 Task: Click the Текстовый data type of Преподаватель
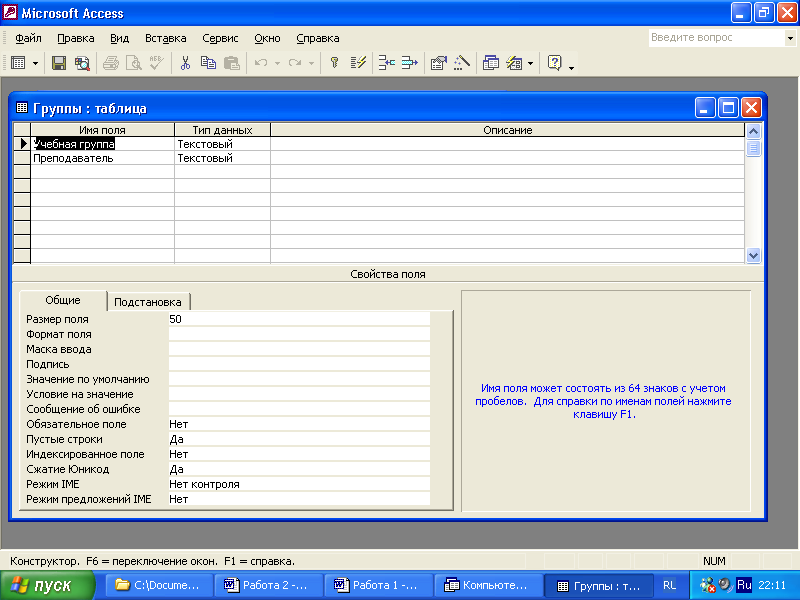222,158
